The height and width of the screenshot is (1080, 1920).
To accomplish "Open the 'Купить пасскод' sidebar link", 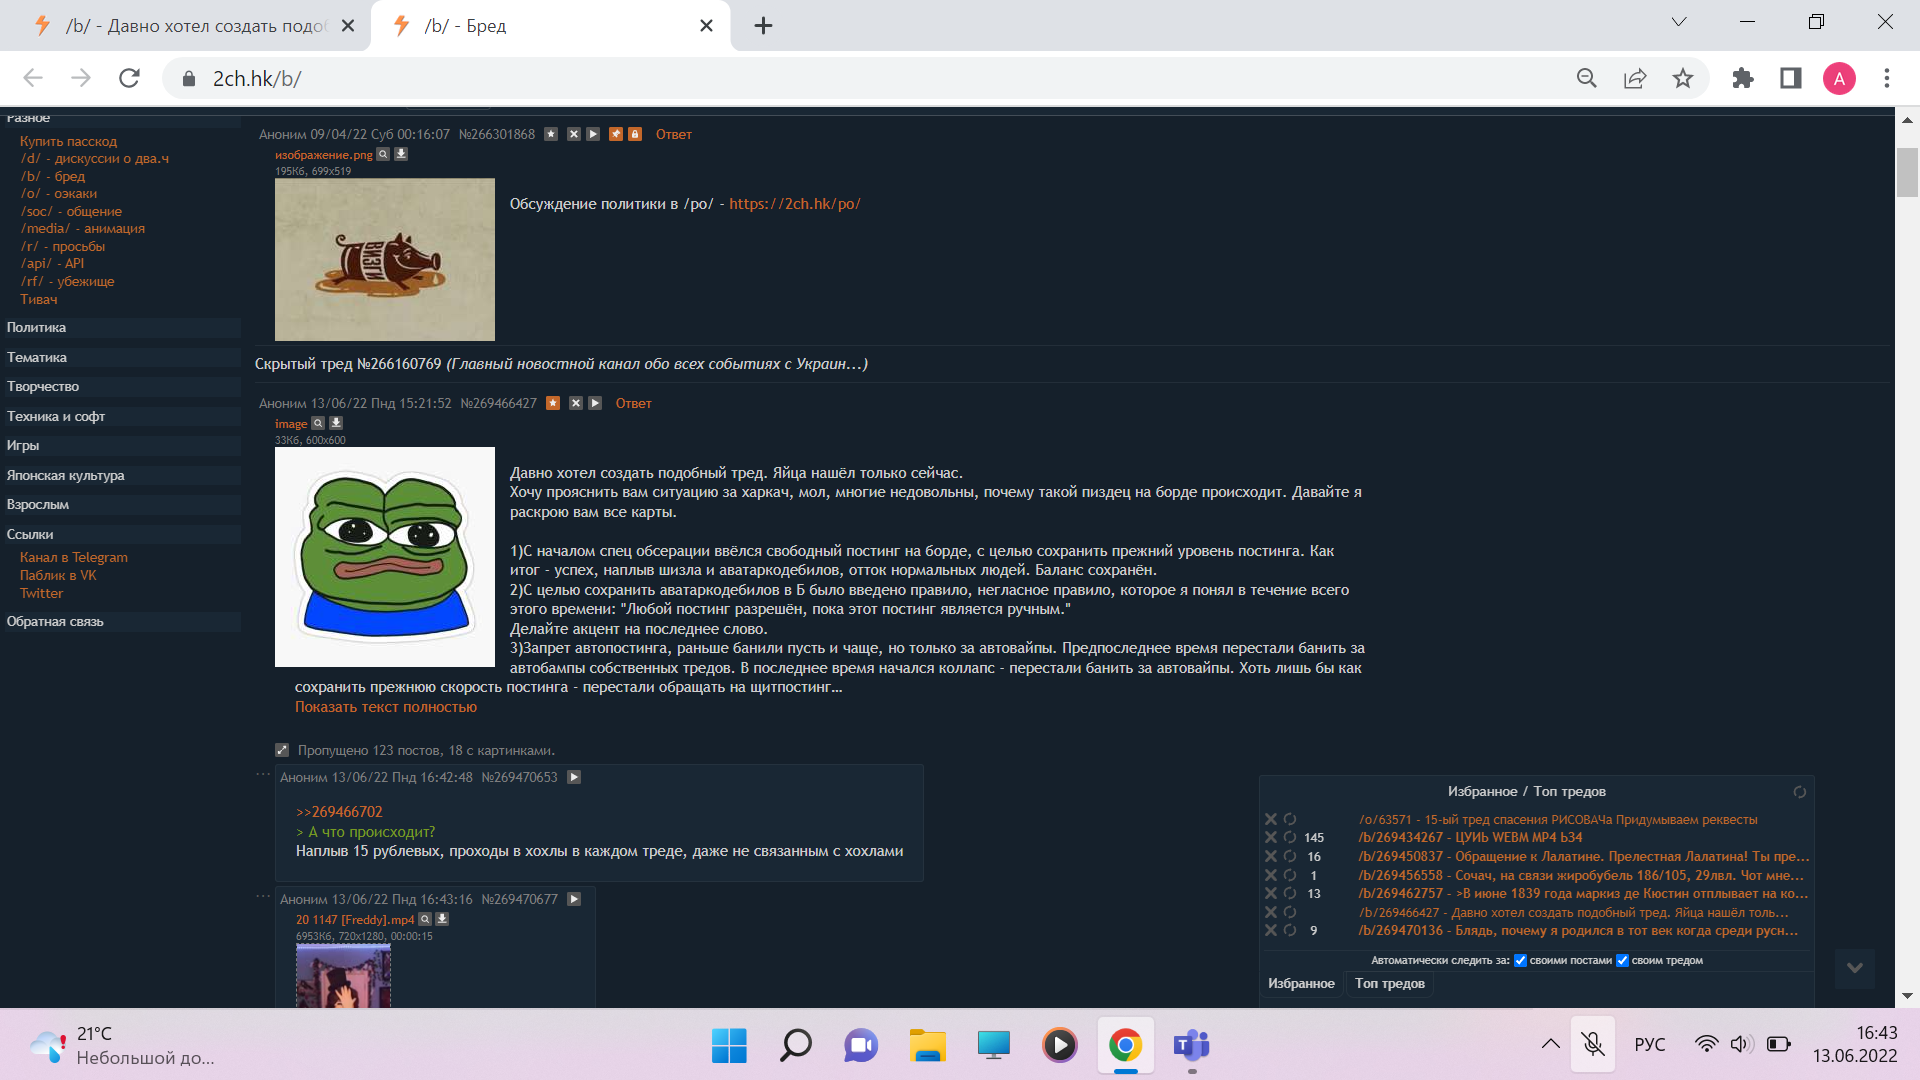I will tap(68, 141).
